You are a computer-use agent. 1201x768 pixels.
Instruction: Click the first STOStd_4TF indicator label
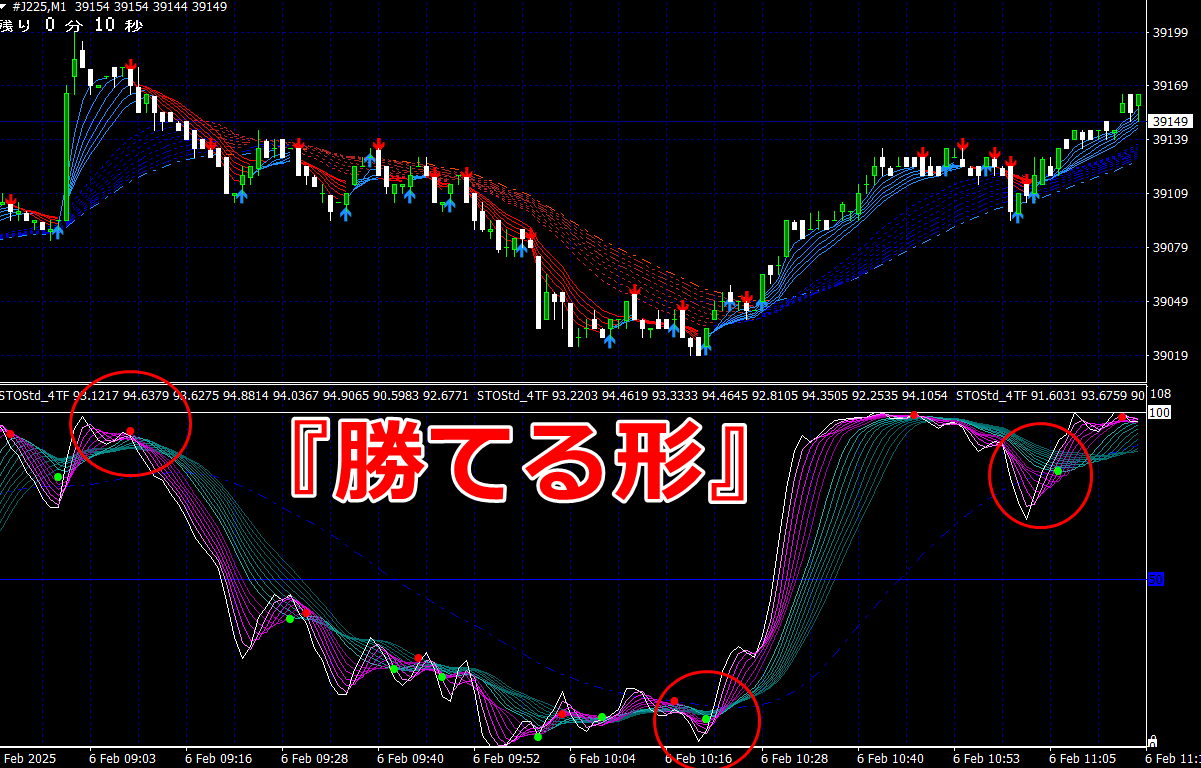tap(35, 396)
